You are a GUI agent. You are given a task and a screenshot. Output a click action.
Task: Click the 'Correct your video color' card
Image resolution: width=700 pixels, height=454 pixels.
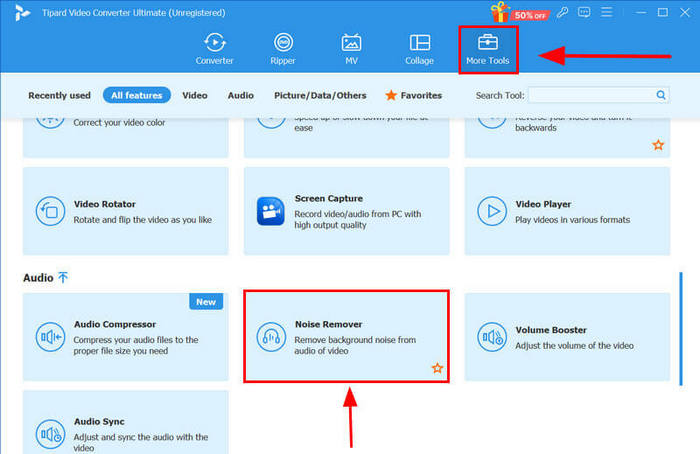pos(125,137)
